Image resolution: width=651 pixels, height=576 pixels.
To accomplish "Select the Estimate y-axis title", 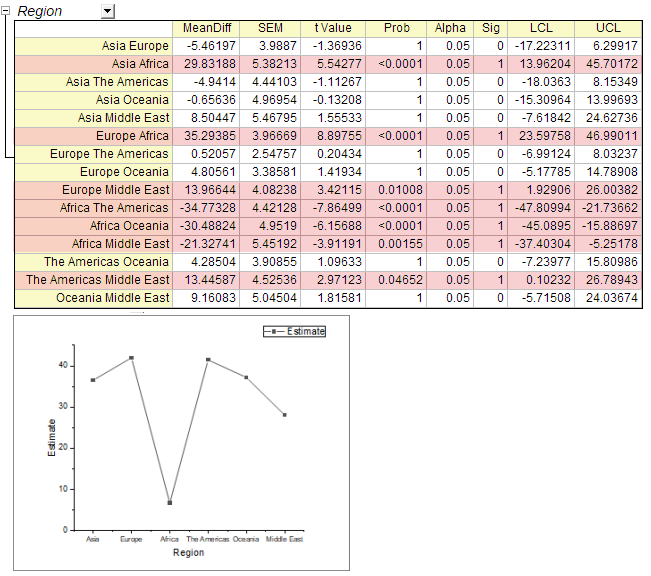I will 52,437.
